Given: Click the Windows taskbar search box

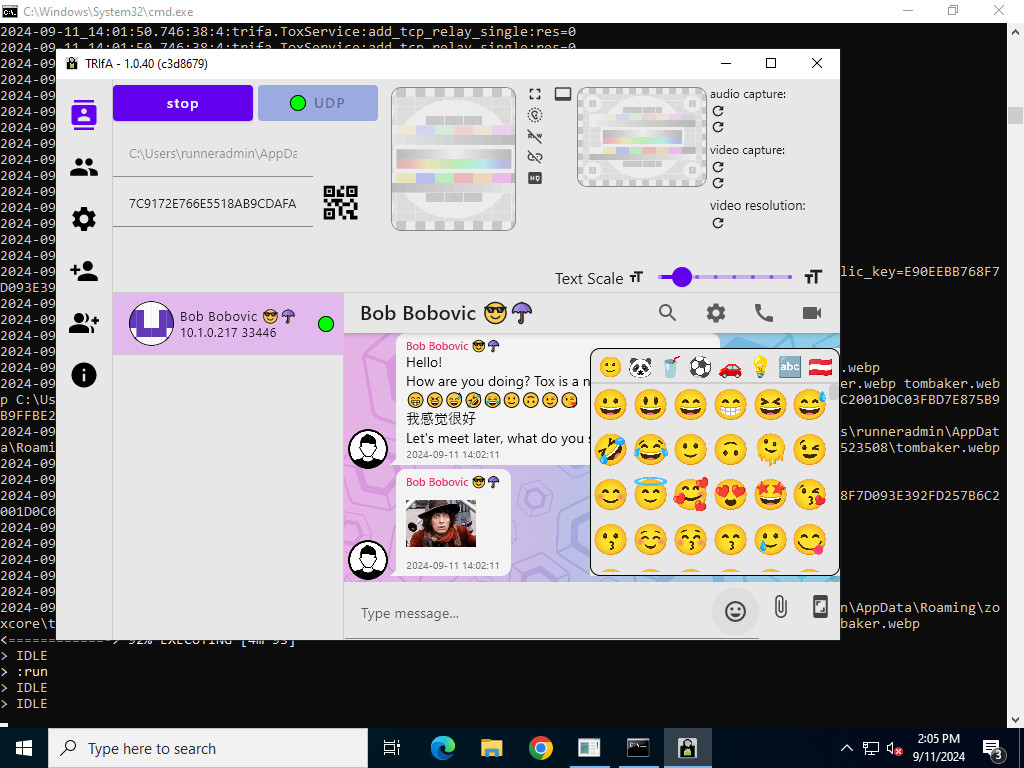Looking at the screenshot, I should point(208,748).
